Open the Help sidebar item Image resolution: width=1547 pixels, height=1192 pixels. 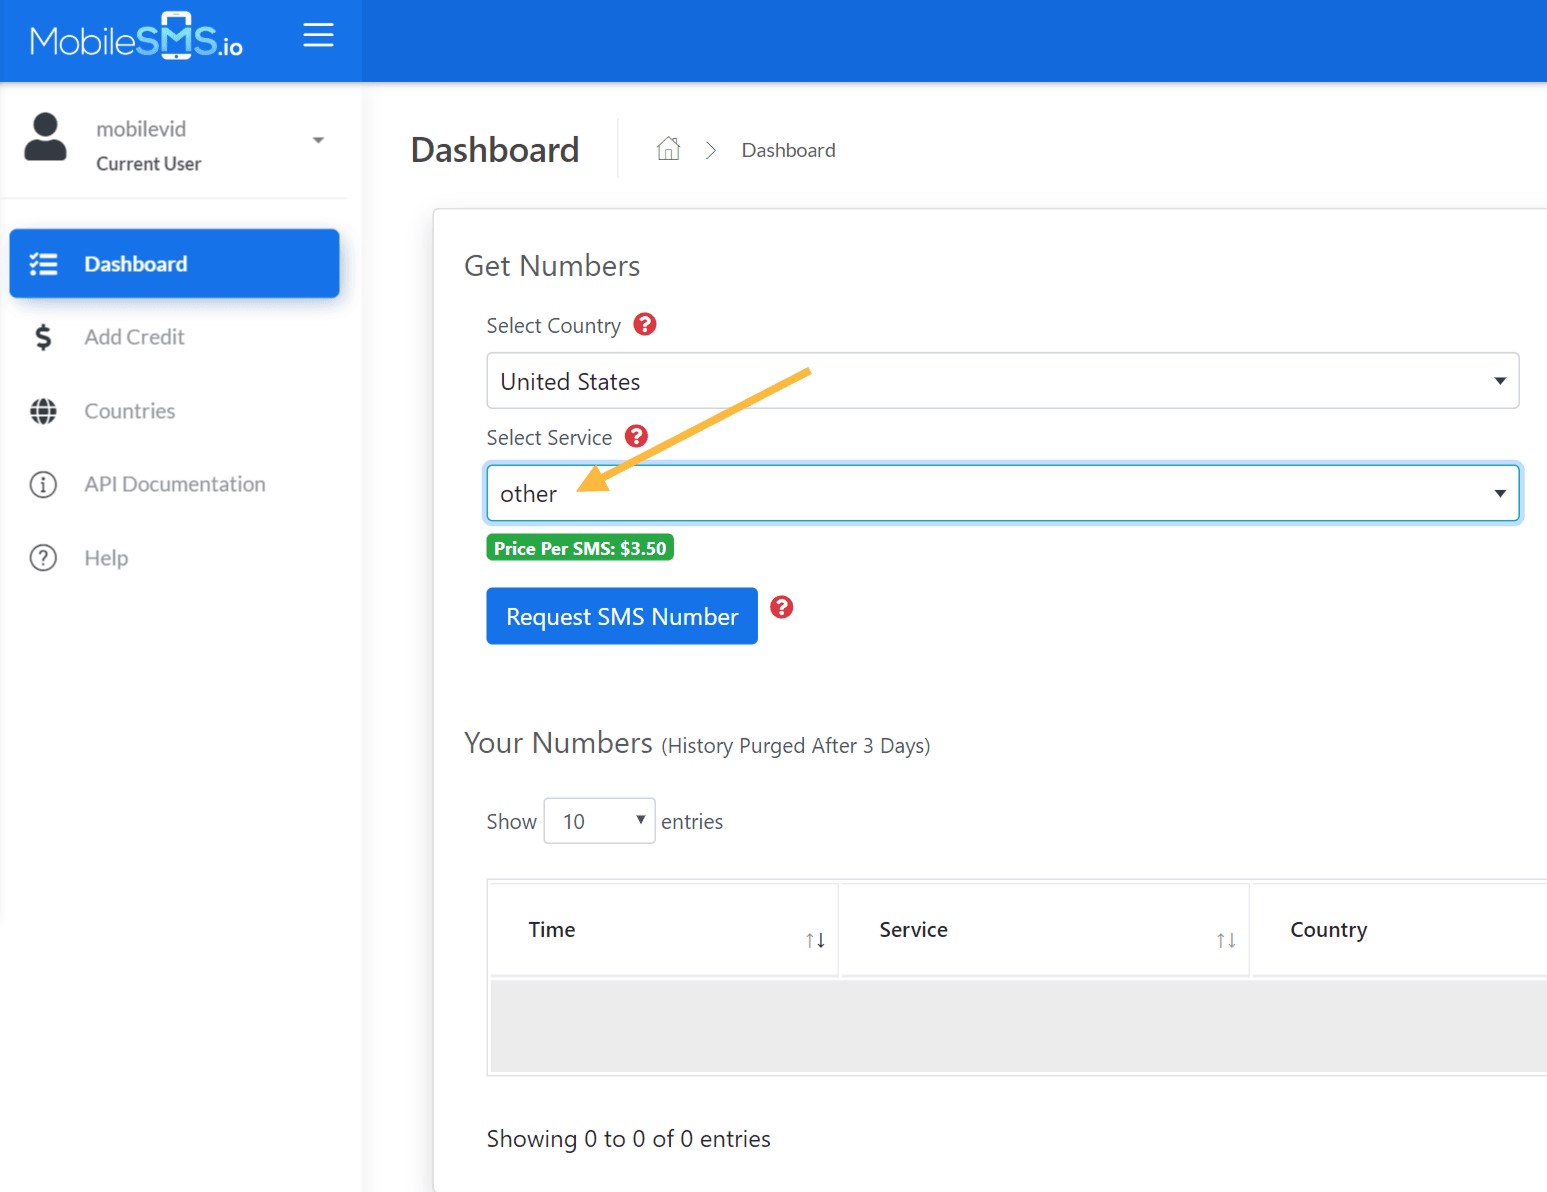click(106, 558)
